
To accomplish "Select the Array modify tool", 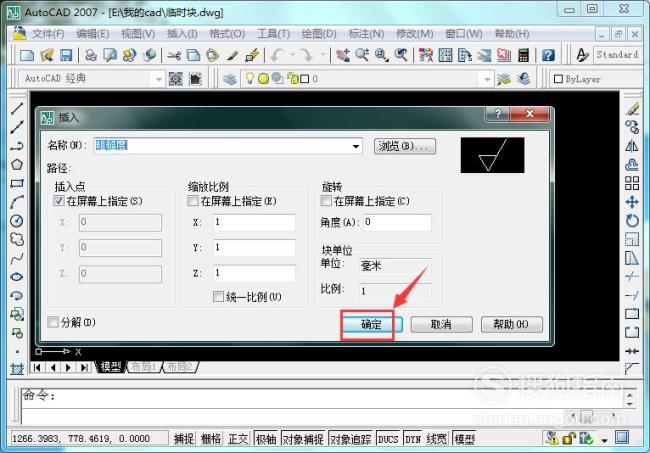I will [x=632, y=183].
